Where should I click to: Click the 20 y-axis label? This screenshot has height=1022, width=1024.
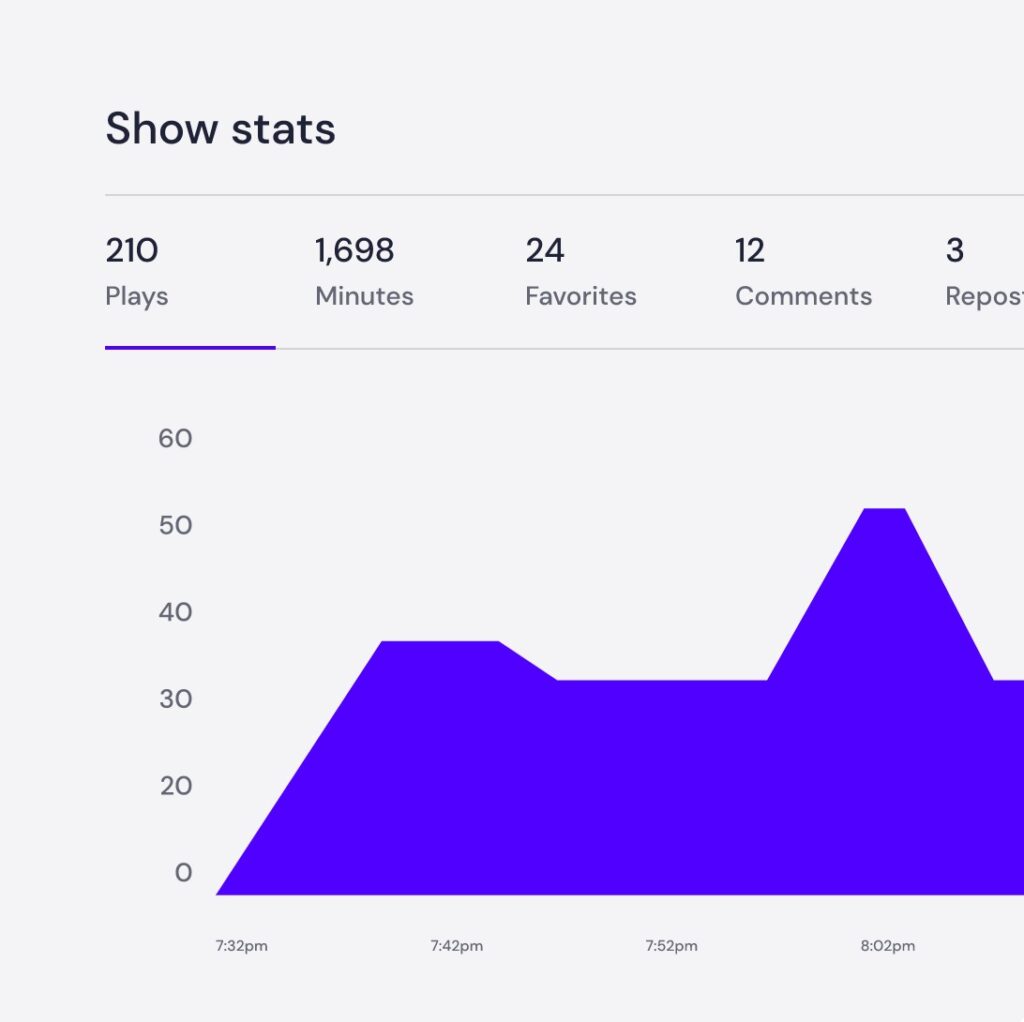(175, 785)
